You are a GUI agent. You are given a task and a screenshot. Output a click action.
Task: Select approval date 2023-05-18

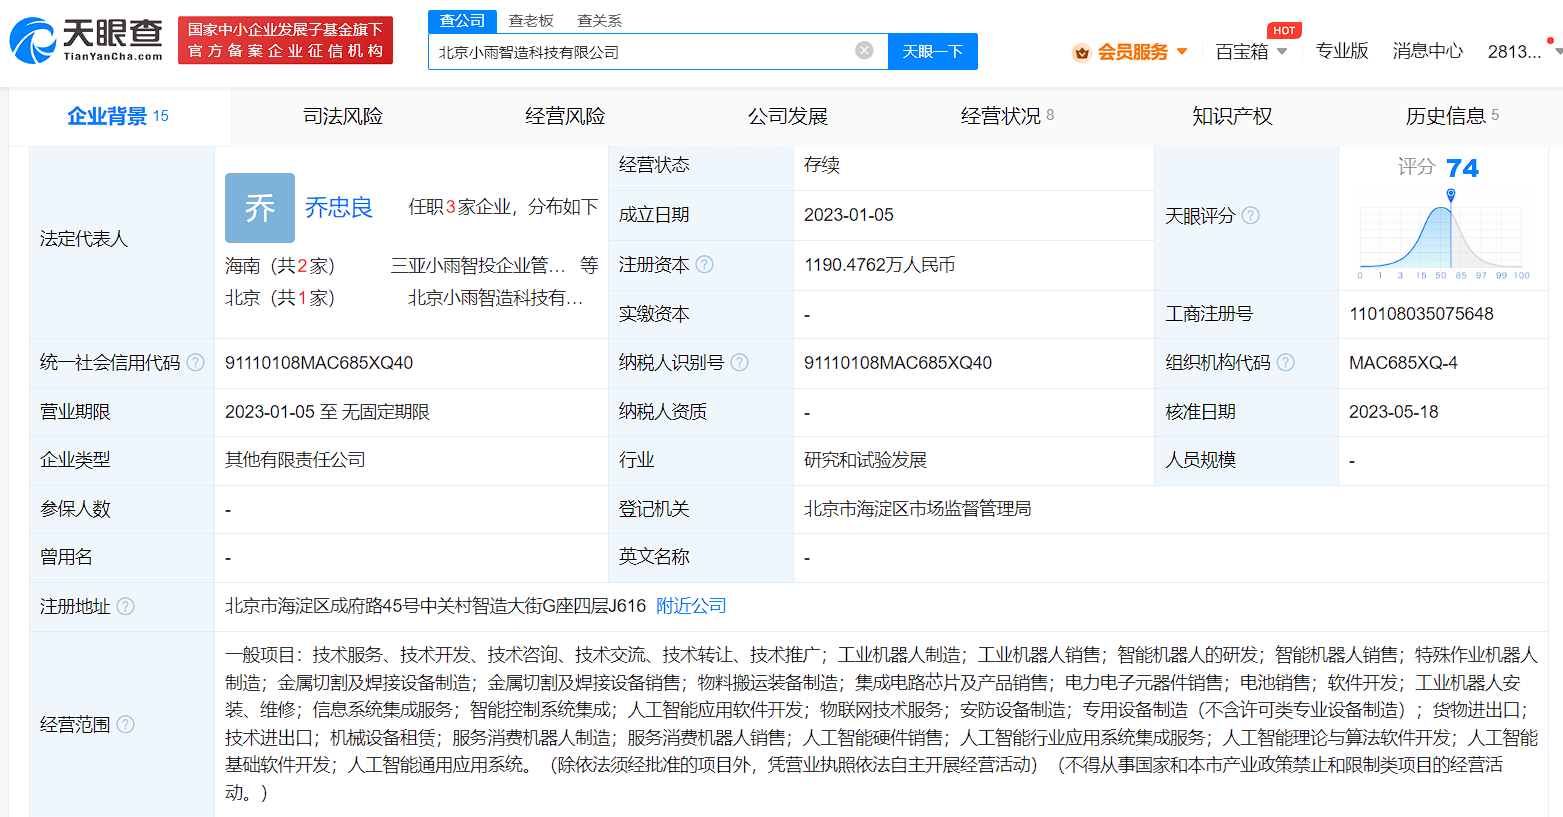(1393, 412)
